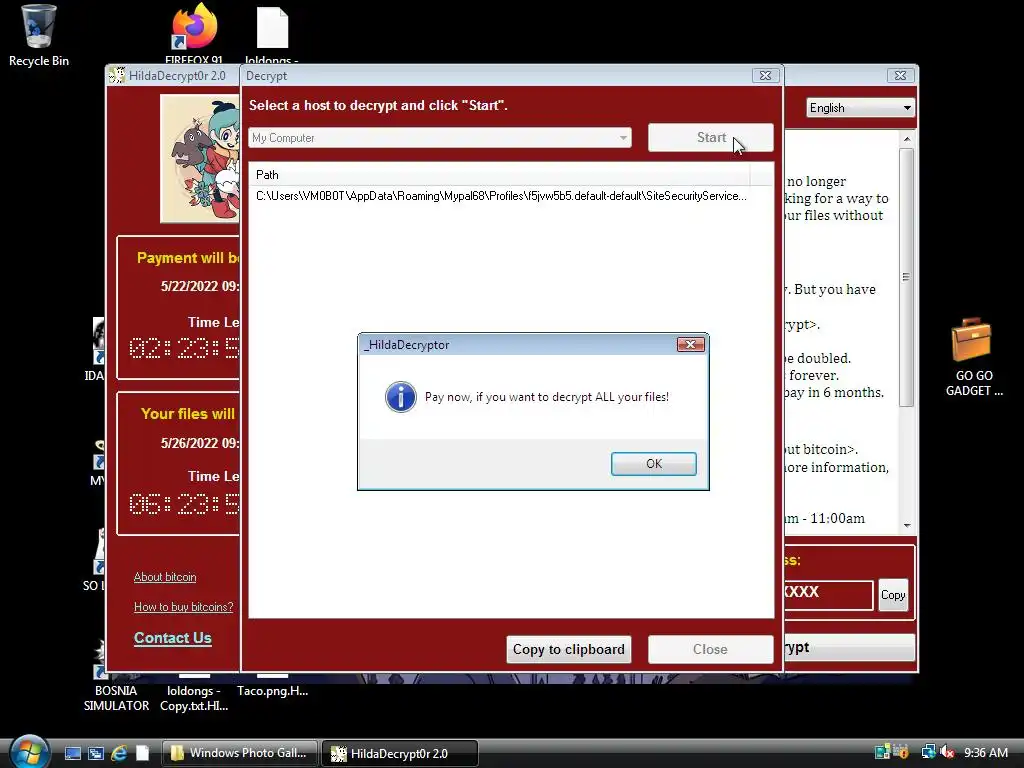Viewport: 1024px width, 768px height.
Task: Select the Firefox 91 desktop shortcut
Action: (x=194, y=34)
